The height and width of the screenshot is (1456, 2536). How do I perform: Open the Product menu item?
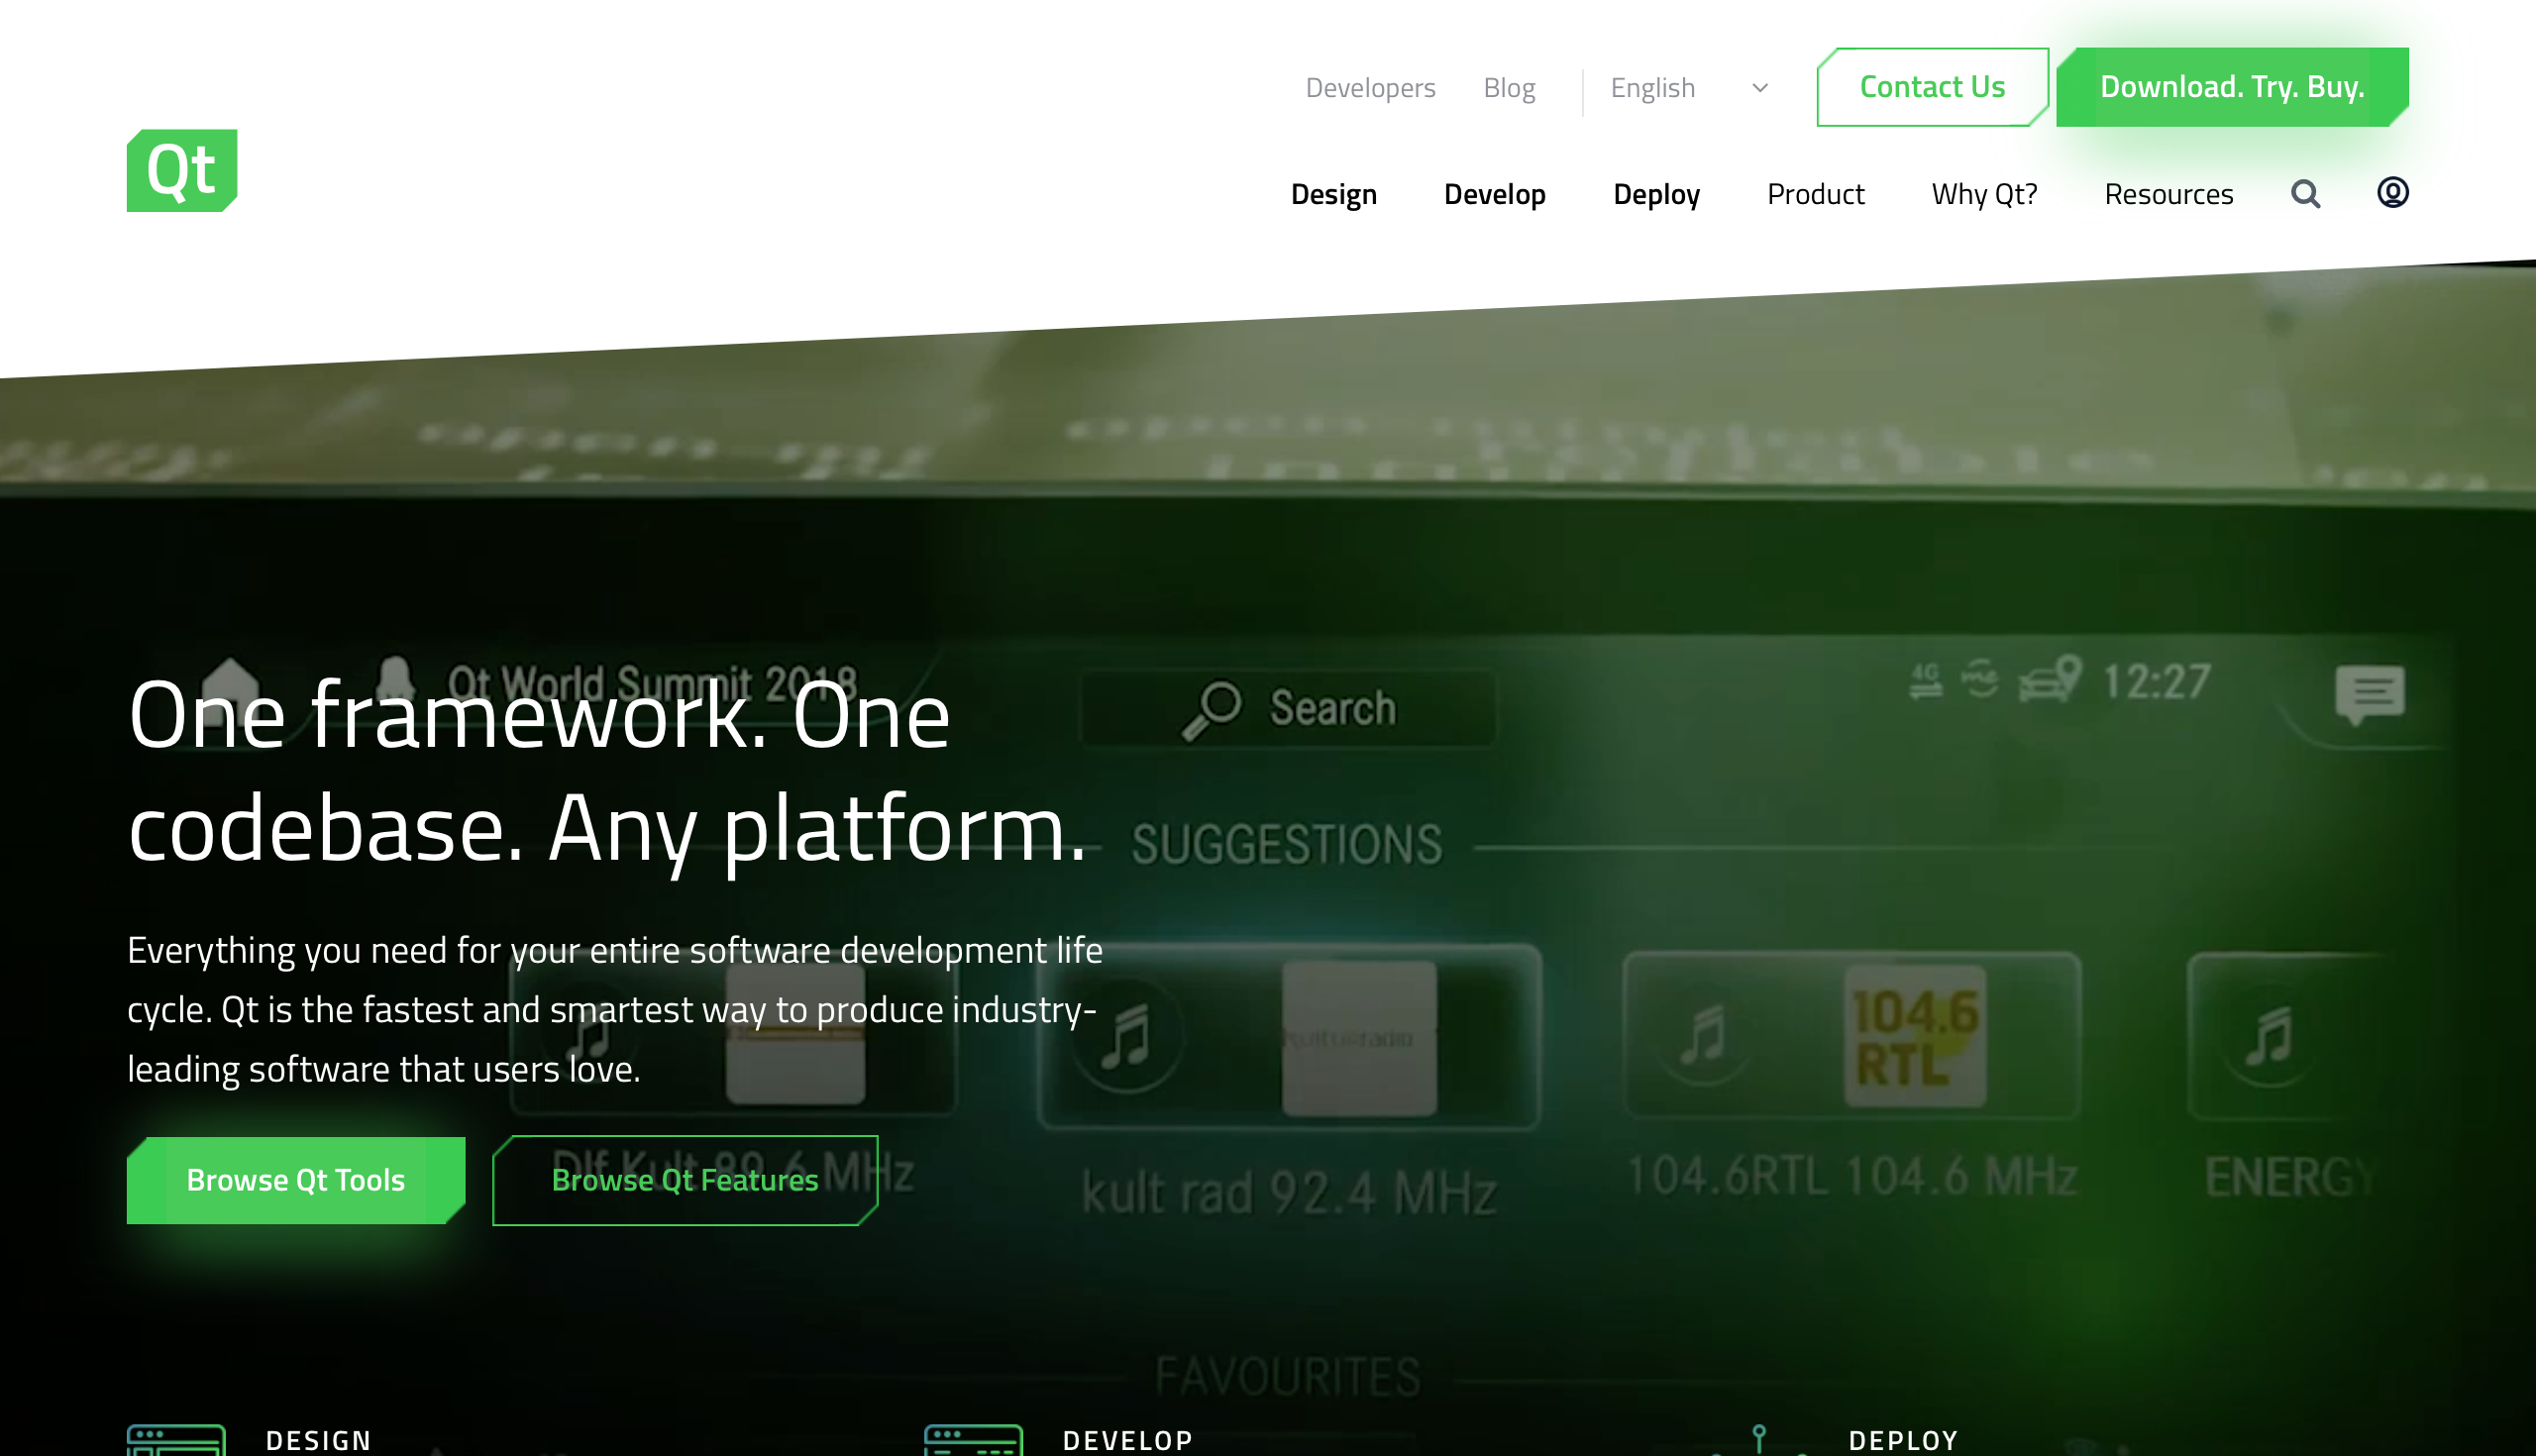(x=1815, y=194)
